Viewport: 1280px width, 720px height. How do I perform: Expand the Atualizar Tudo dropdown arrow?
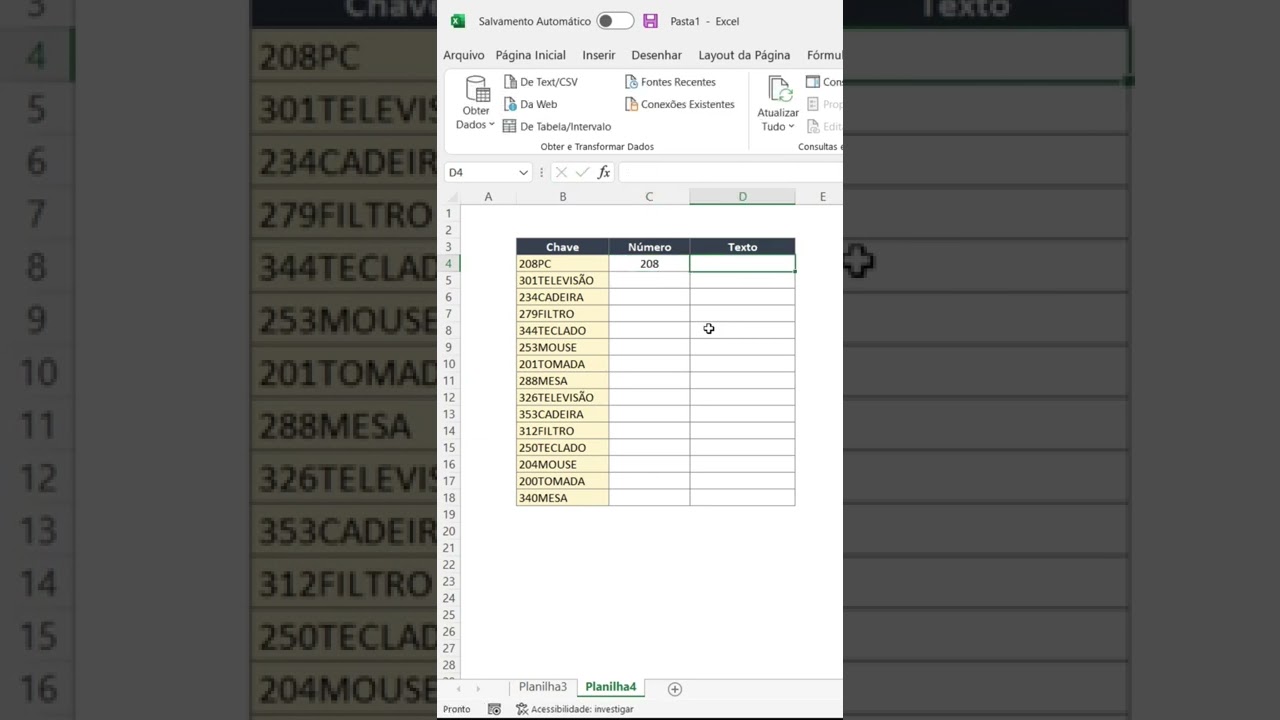click(791, 126)
